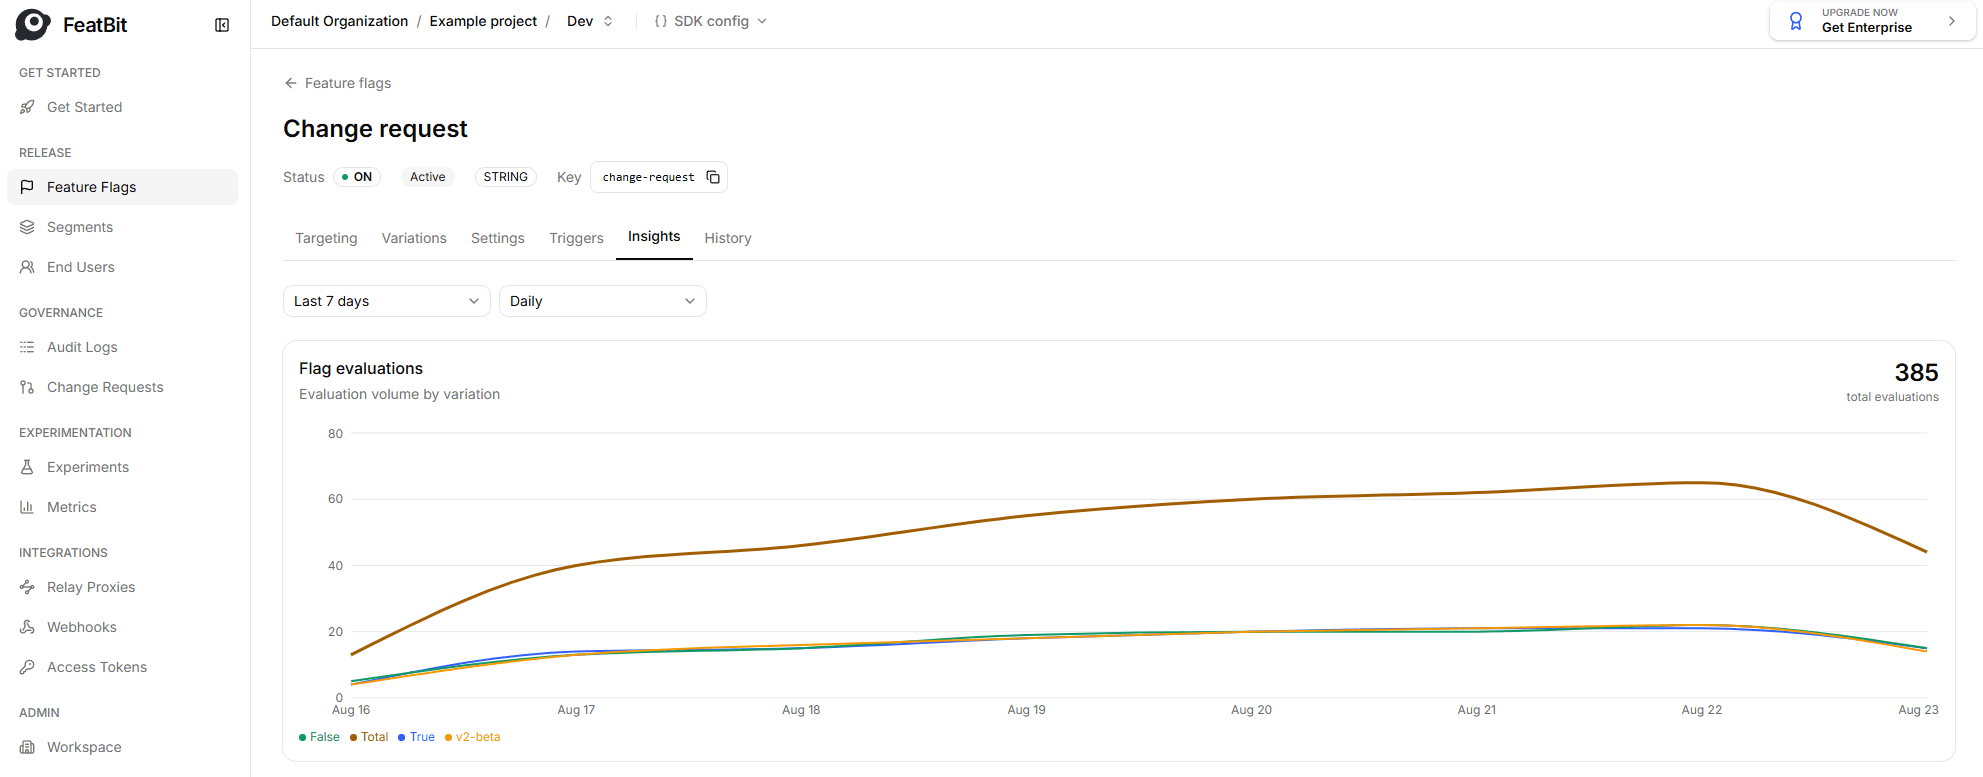Open the Triggers tab
Screen dimensions: 1983x777
(576, 238)
